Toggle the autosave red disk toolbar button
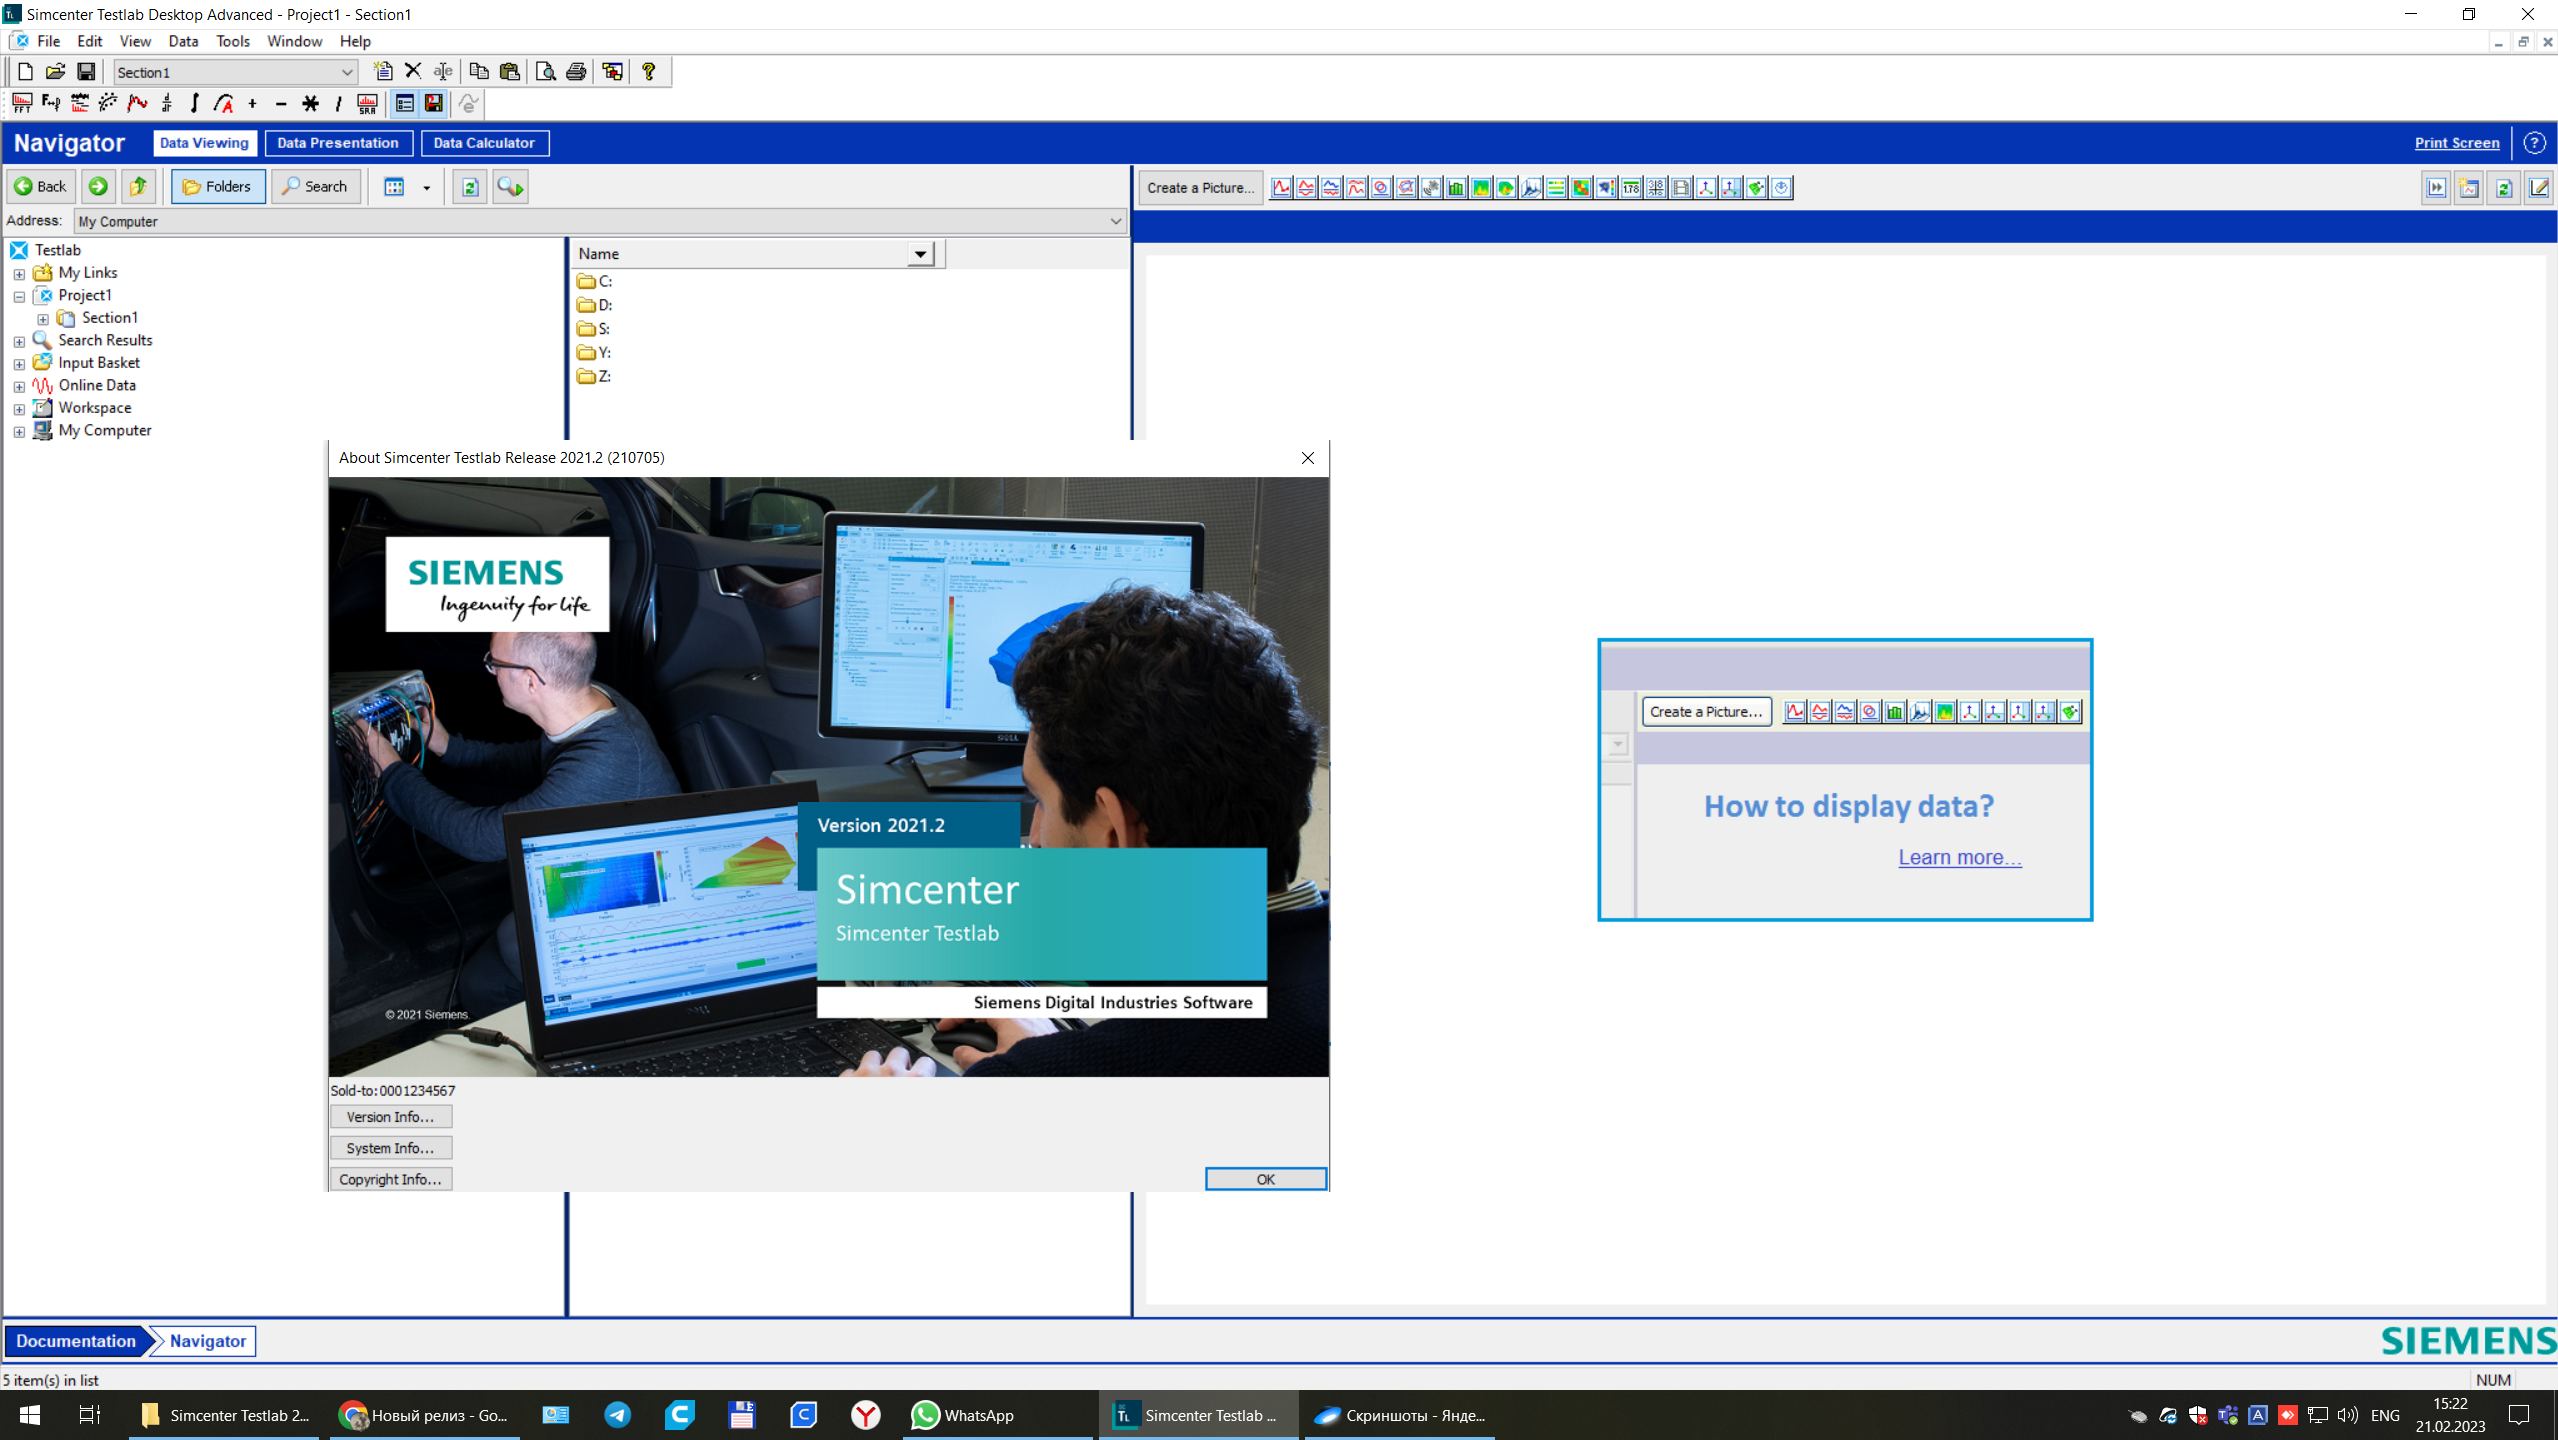2558x1440 pixels. coord(433,103)
